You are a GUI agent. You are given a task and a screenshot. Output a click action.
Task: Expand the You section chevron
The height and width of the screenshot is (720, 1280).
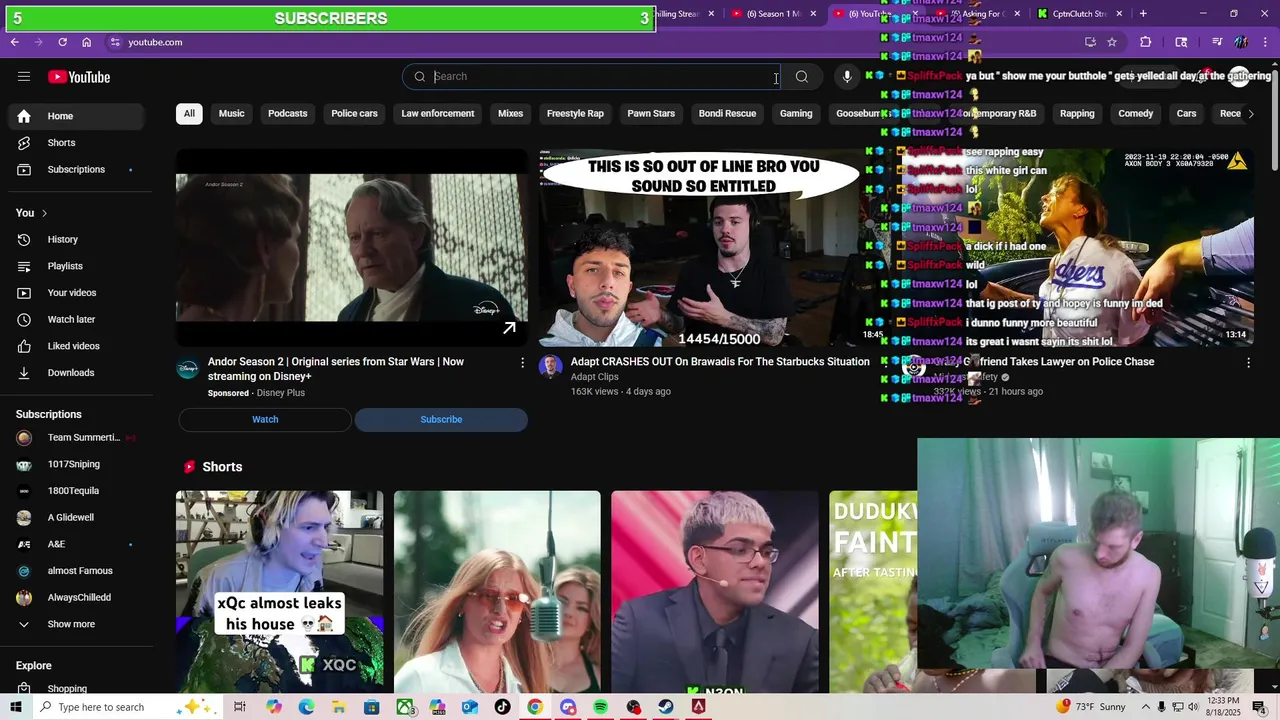[44, 213]
